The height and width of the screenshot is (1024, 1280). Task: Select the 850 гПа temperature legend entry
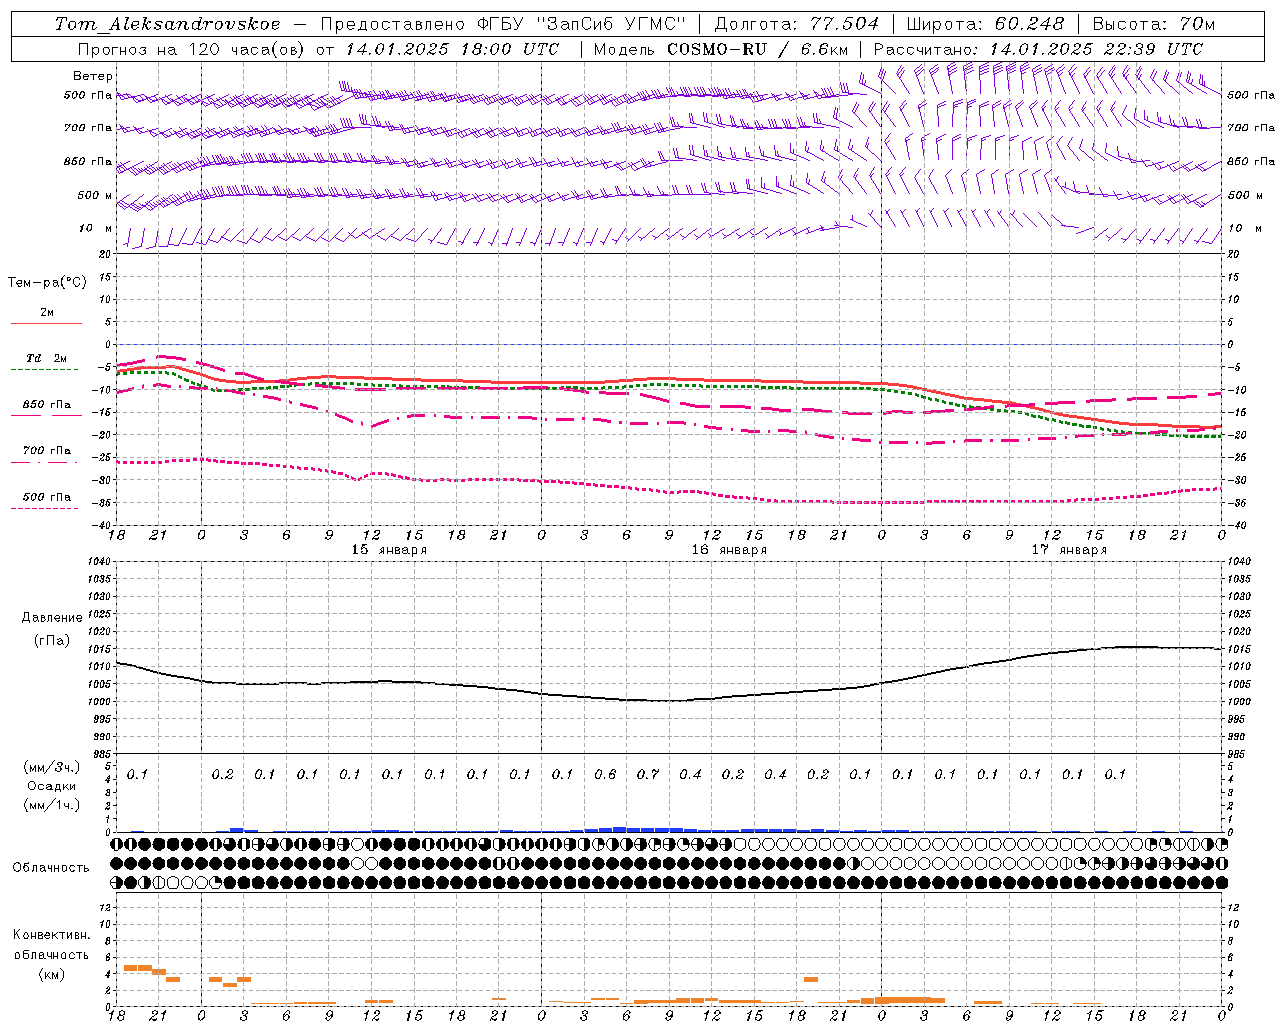[x=47, y=405]
